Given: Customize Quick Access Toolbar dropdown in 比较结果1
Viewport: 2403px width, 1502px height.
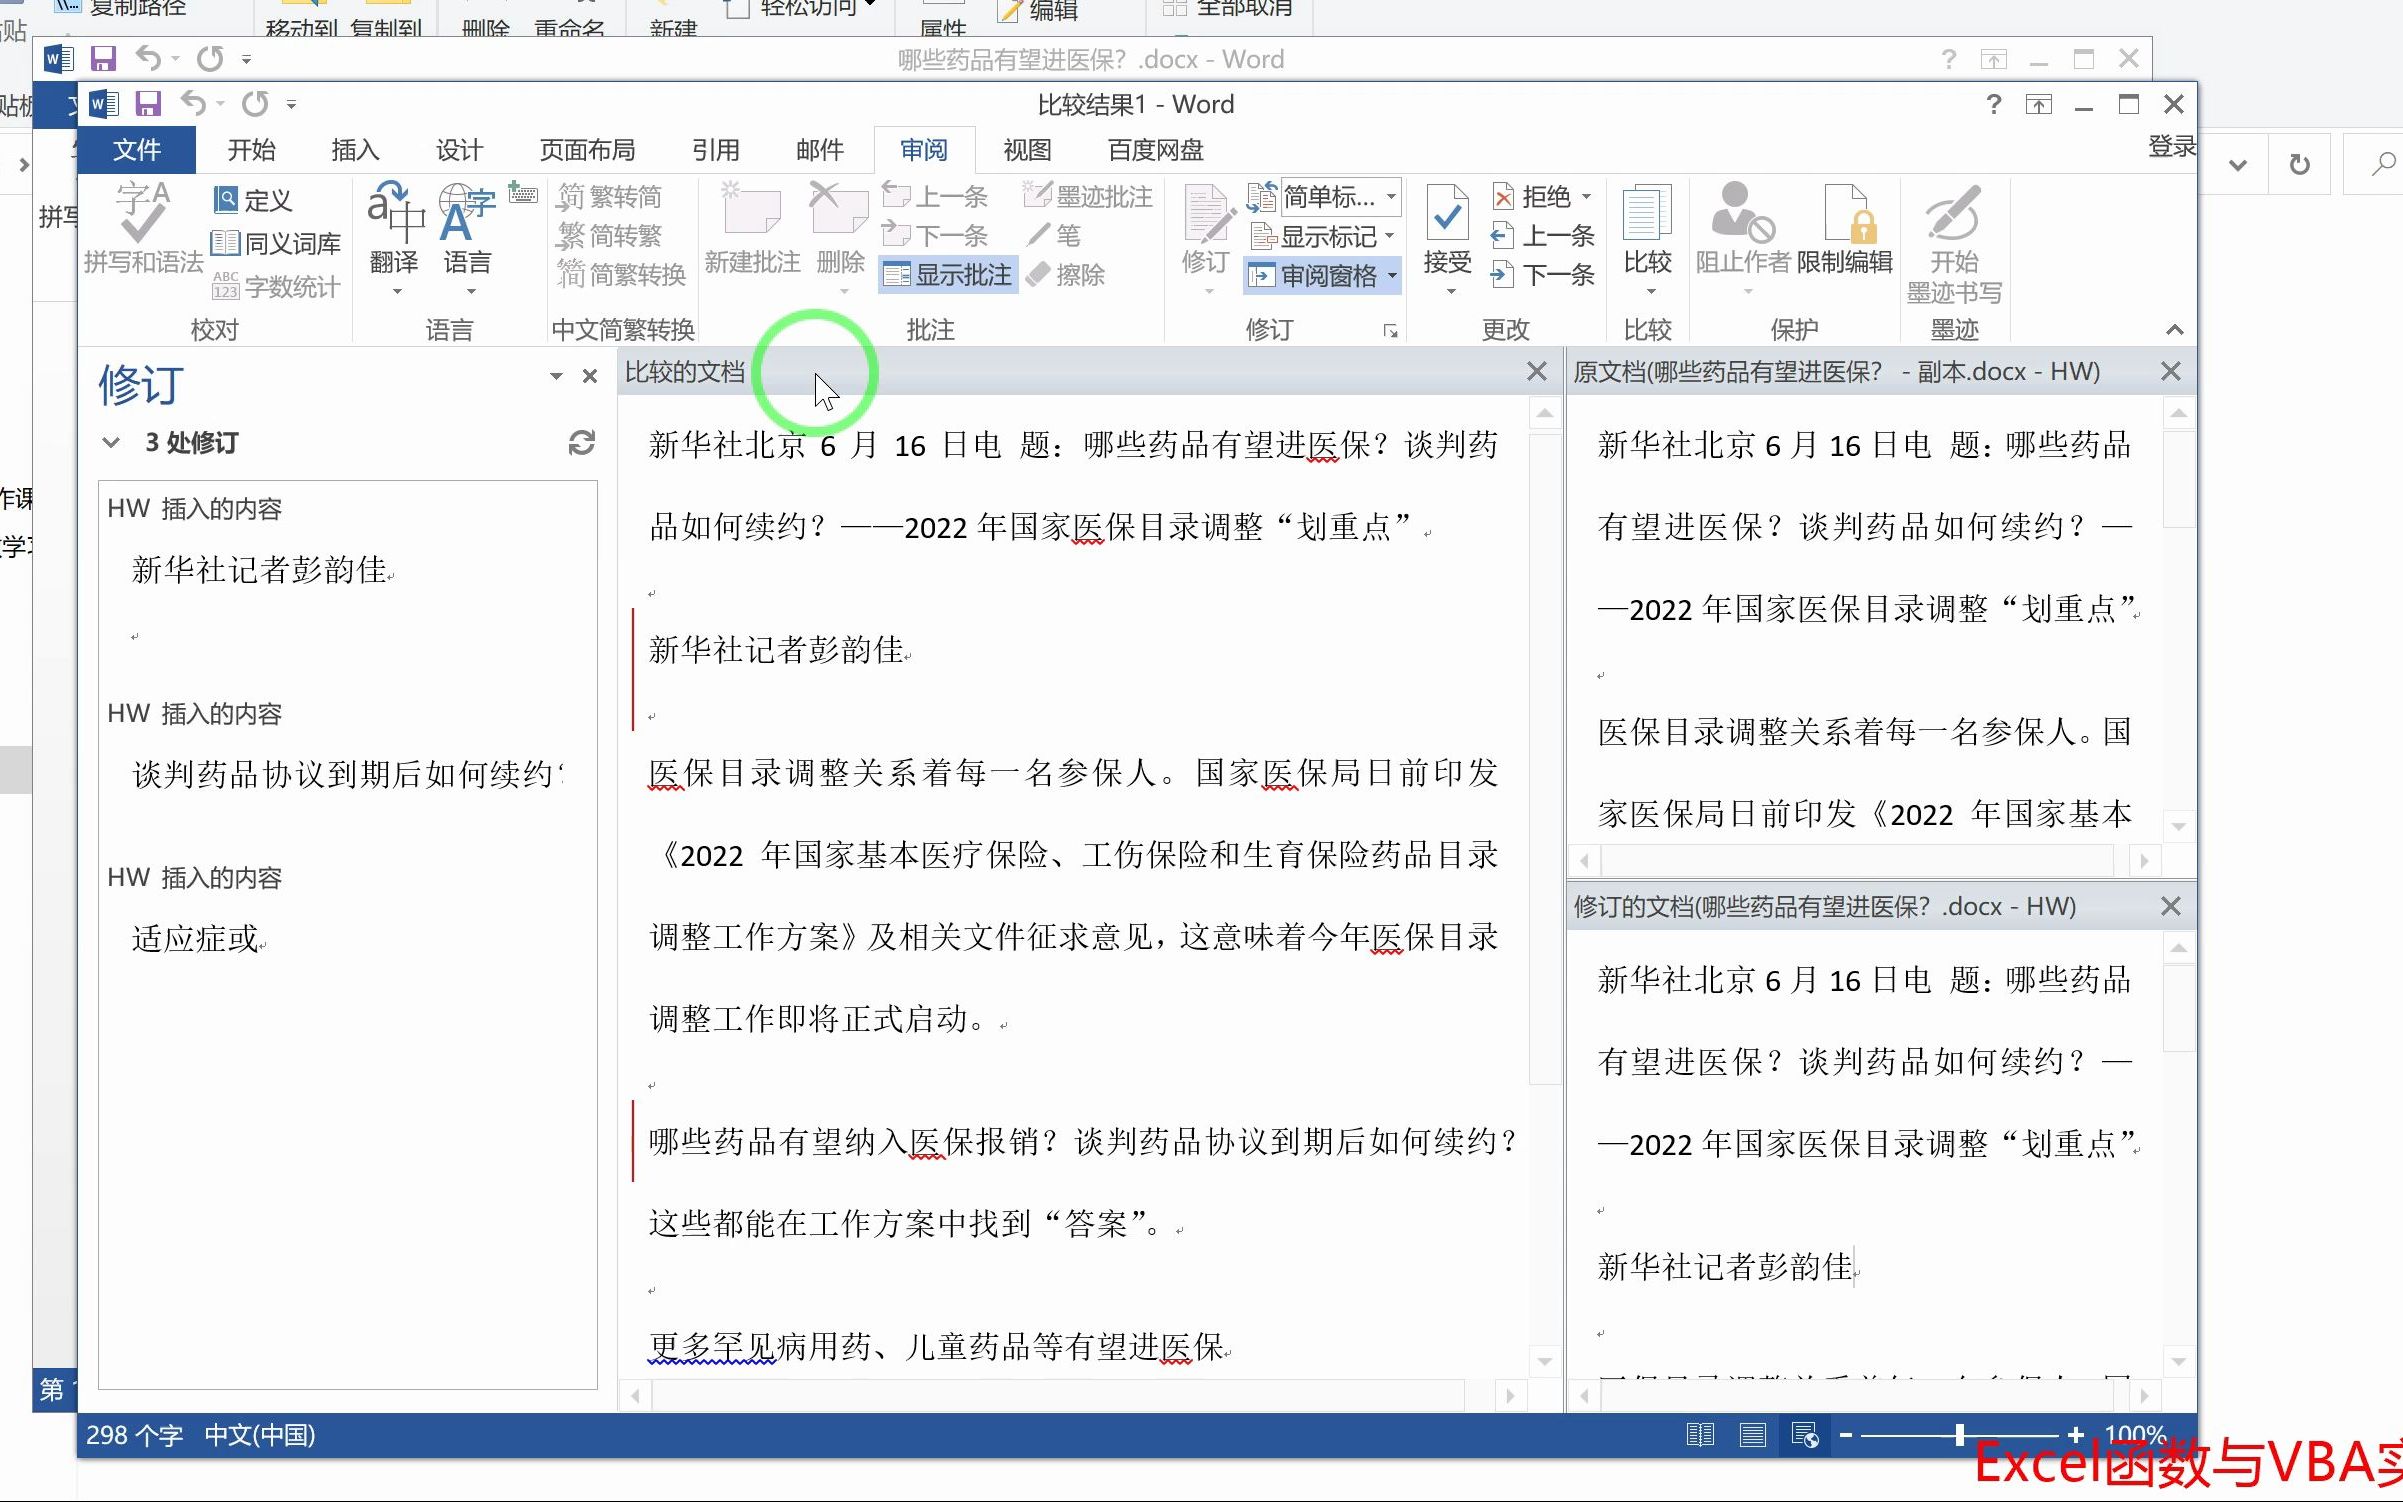Looking at the screenshot, I should pyautogui.click(x=291, y=104).
